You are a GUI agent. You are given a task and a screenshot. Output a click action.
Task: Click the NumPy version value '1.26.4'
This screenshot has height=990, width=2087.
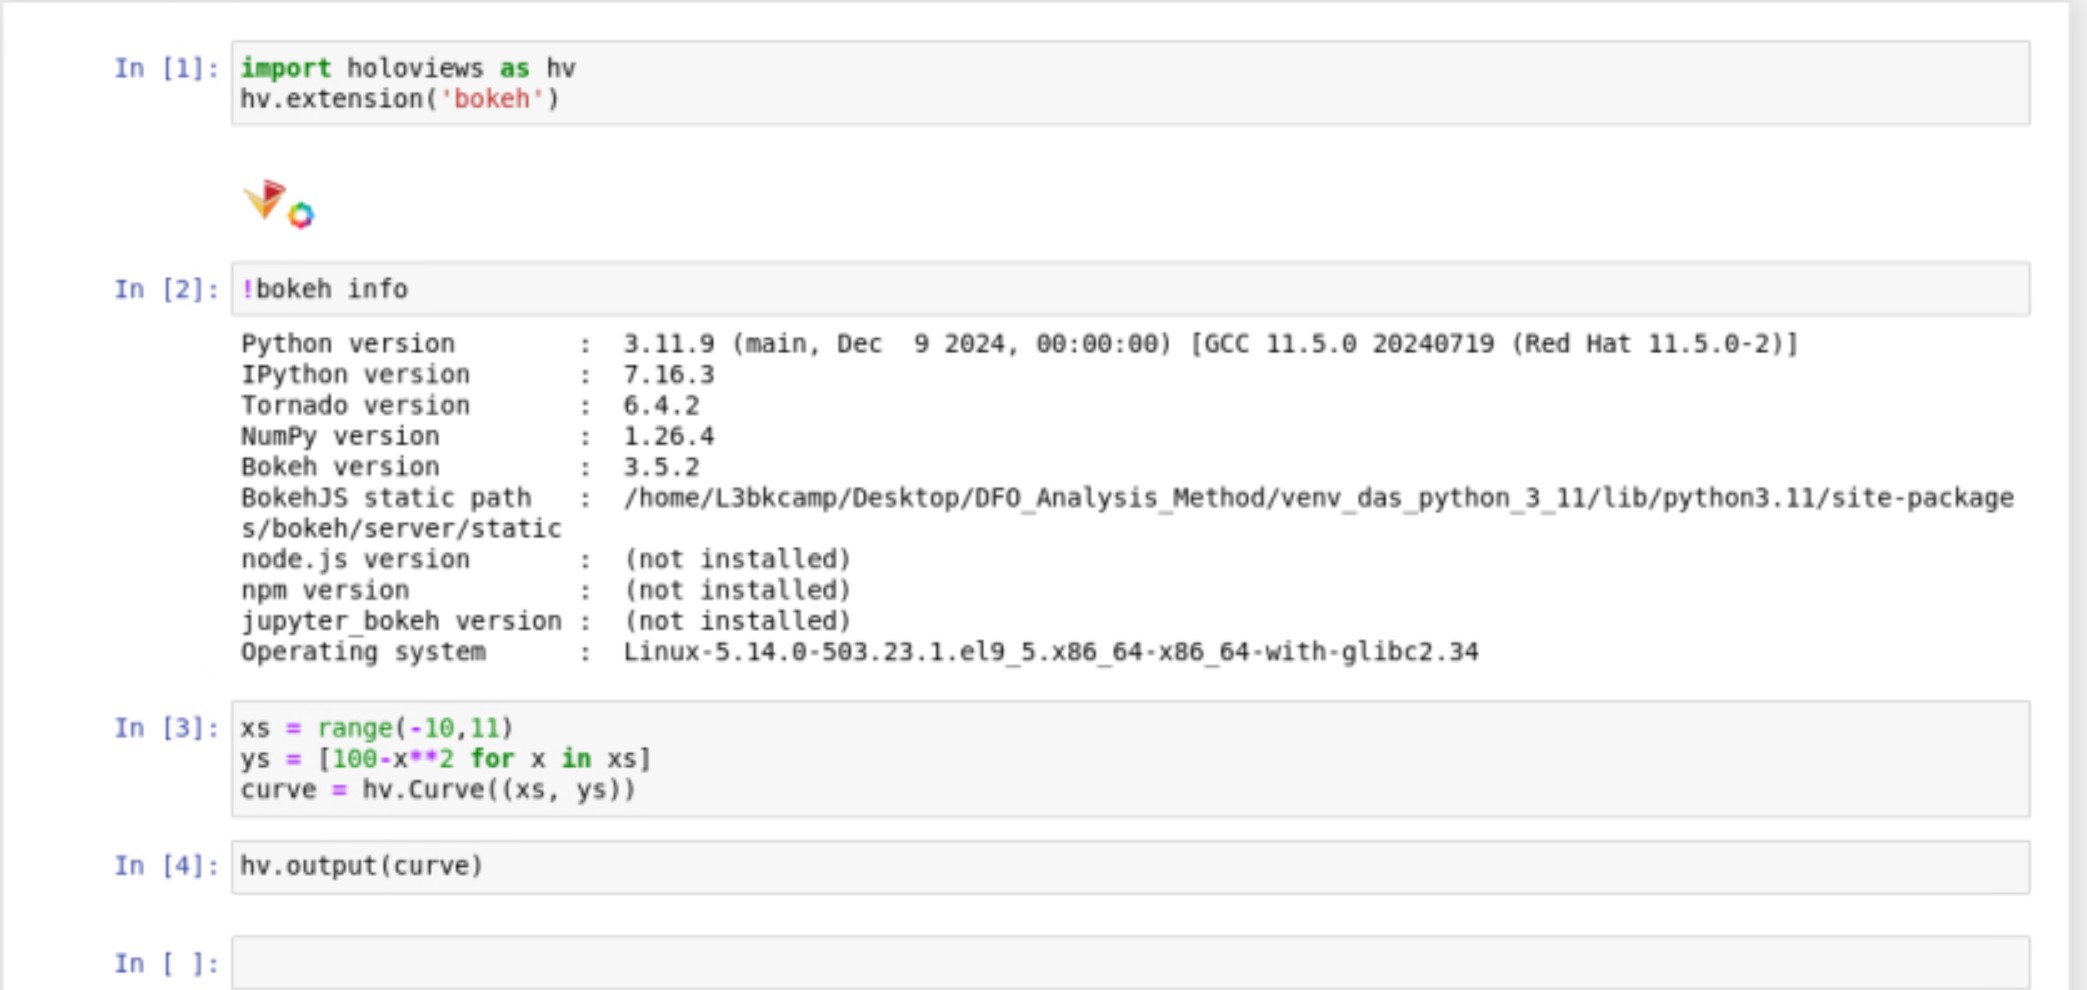coord(668,437)
